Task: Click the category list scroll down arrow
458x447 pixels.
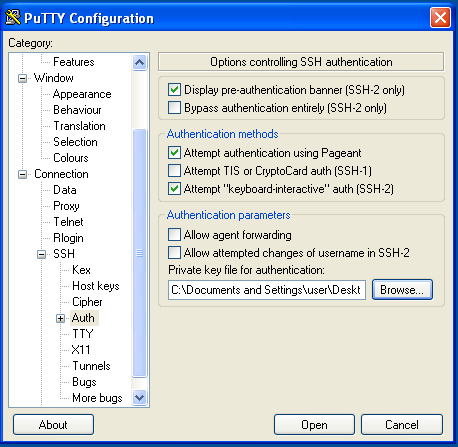Action: pos(139,397)
